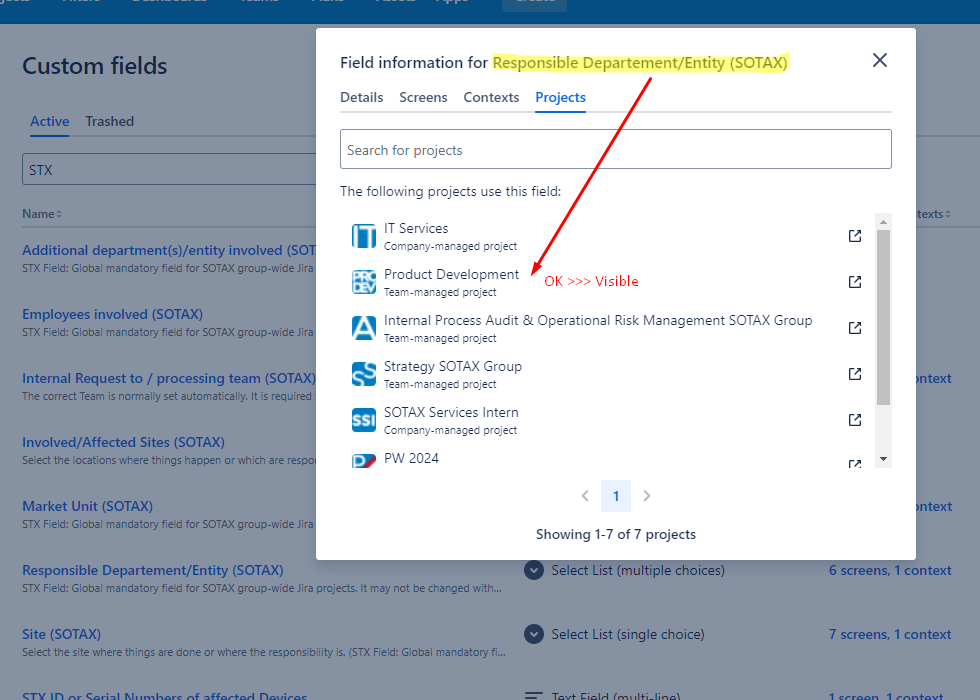Image resolution: width=980 pixels, height=700 pixels.
Task: Open Internal Request to / processing team field
Action: click(x=169, y=378)
